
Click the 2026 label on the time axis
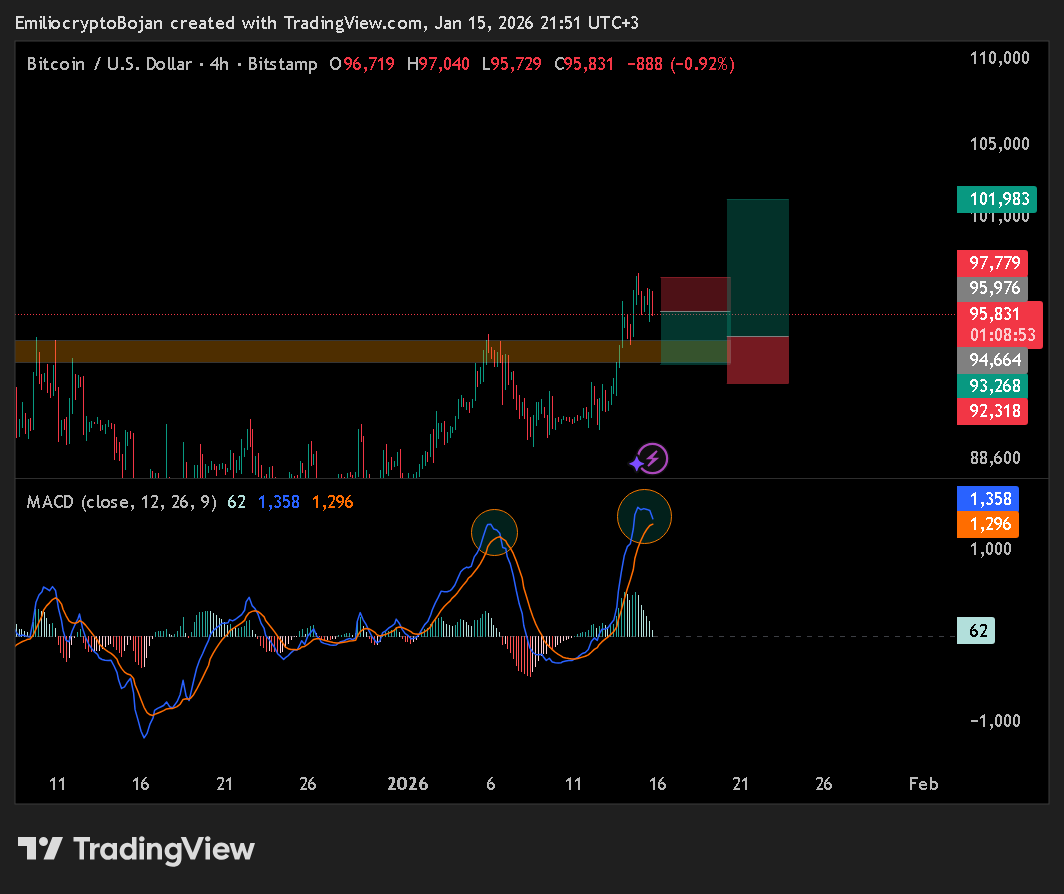point(407,784)
